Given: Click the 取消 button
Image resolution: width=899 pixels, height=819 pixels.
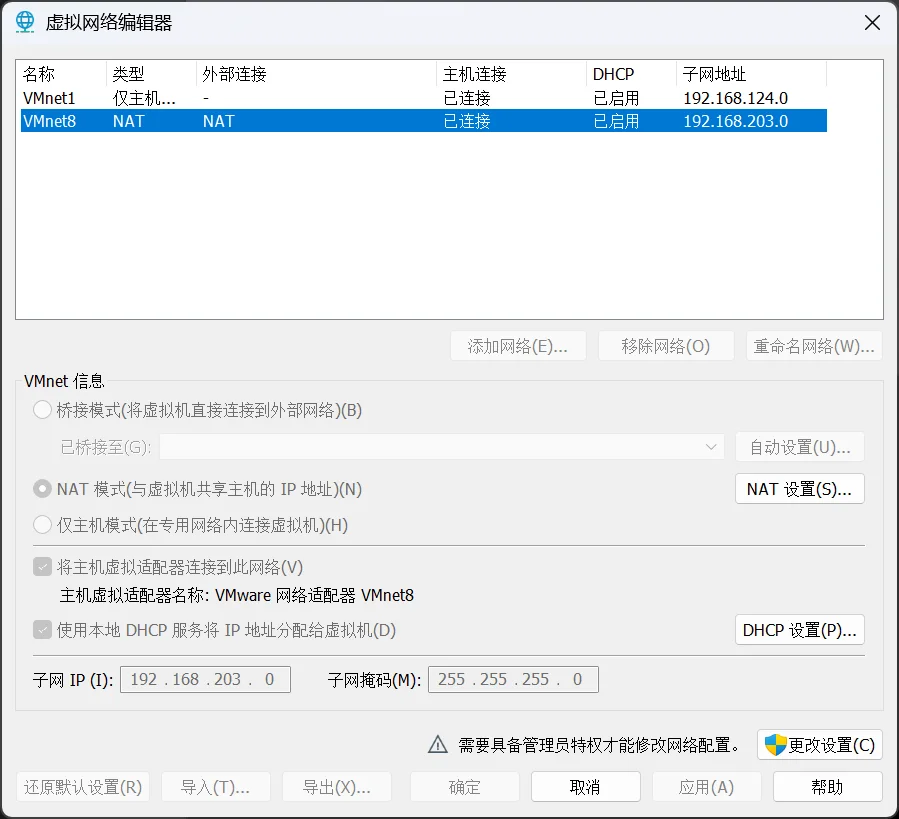Looking at the screenshot, I should [585, 786].
